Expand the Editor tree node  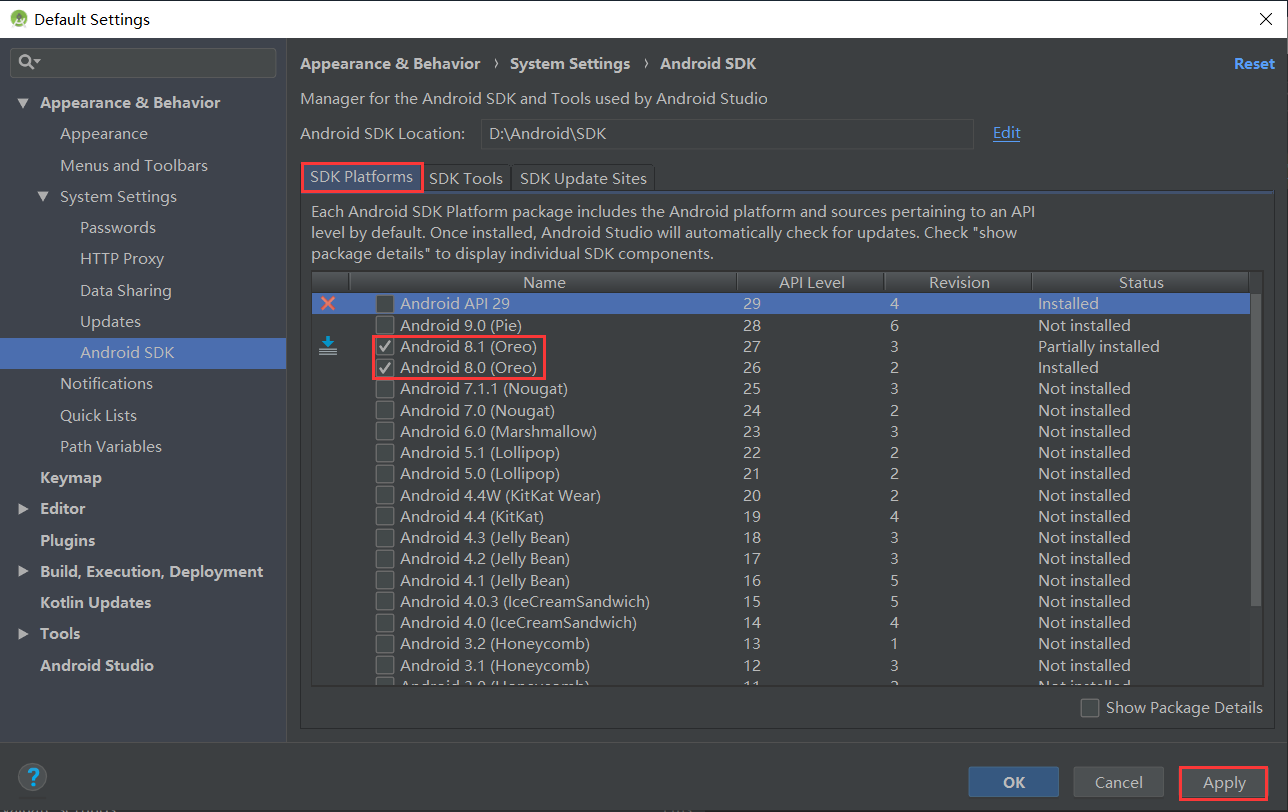coord(23,508)
